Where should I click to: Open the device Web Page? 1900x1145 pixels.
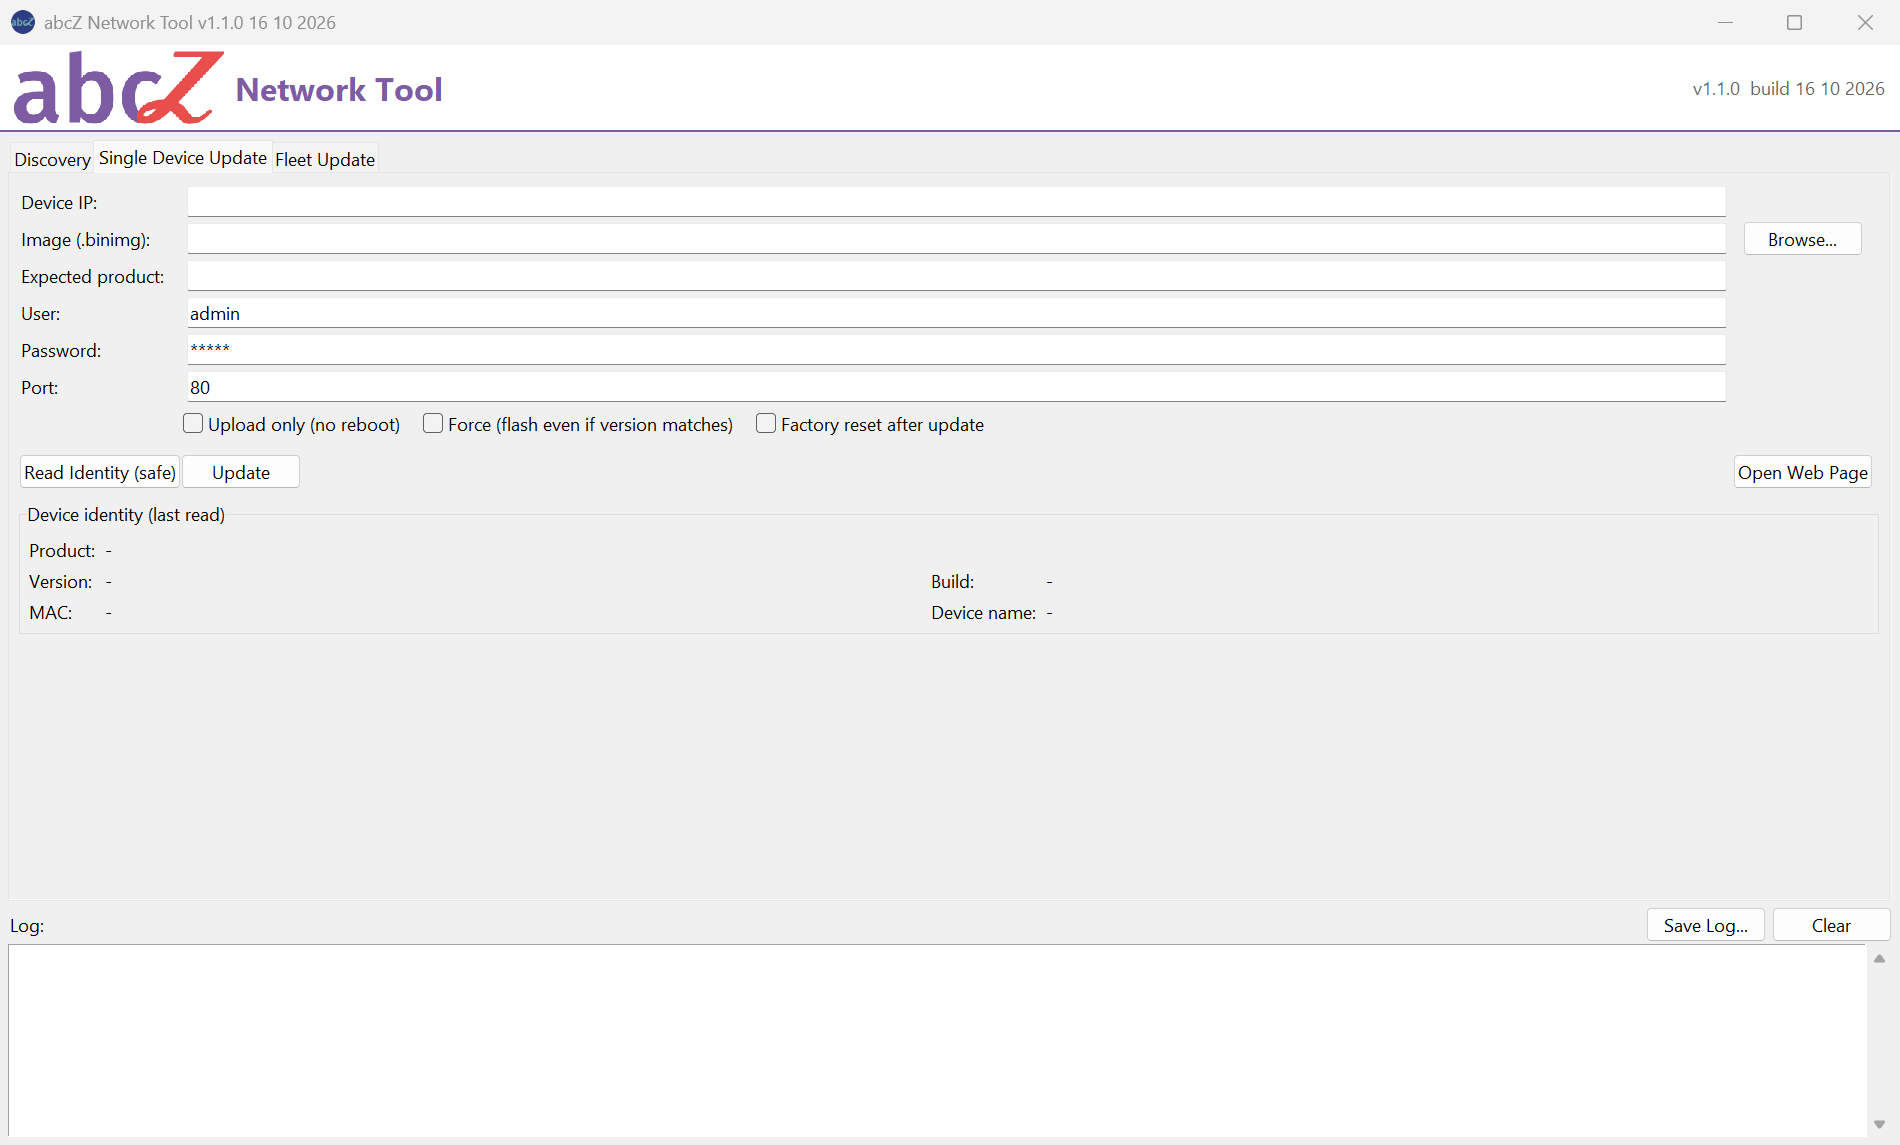tap(1802, 472)
